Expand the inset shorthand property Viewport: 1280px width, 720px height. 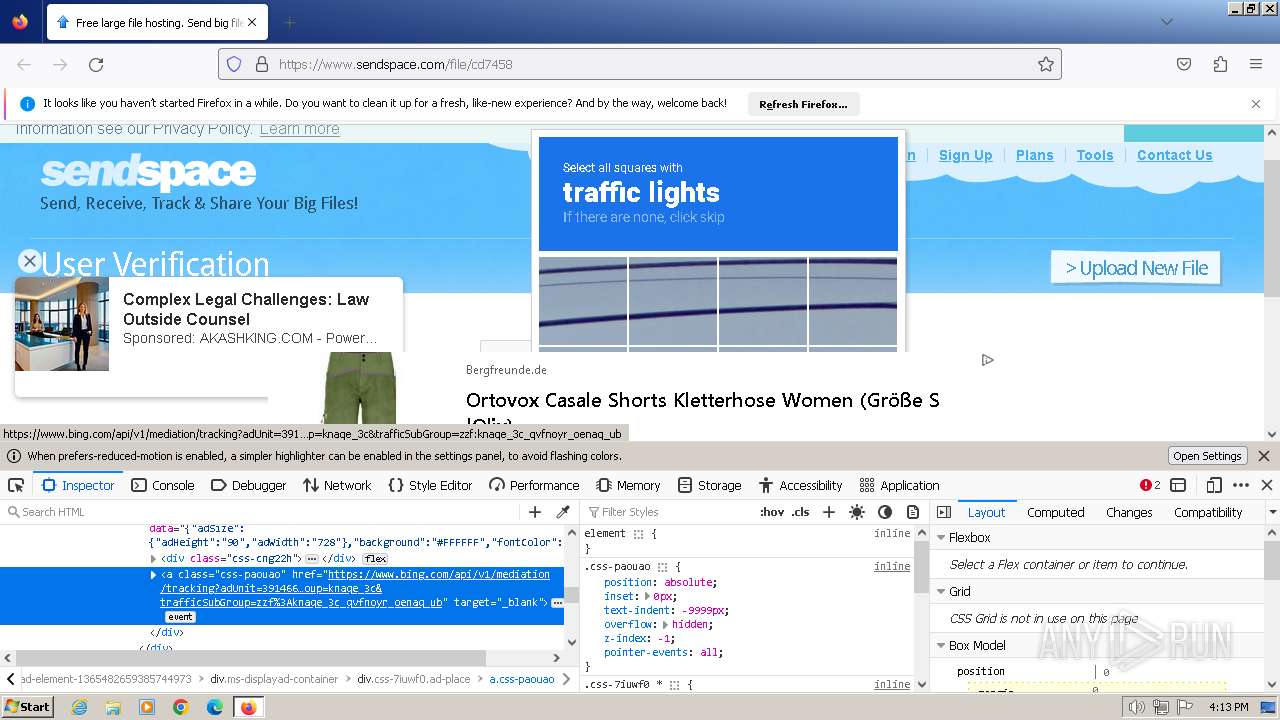647,596
